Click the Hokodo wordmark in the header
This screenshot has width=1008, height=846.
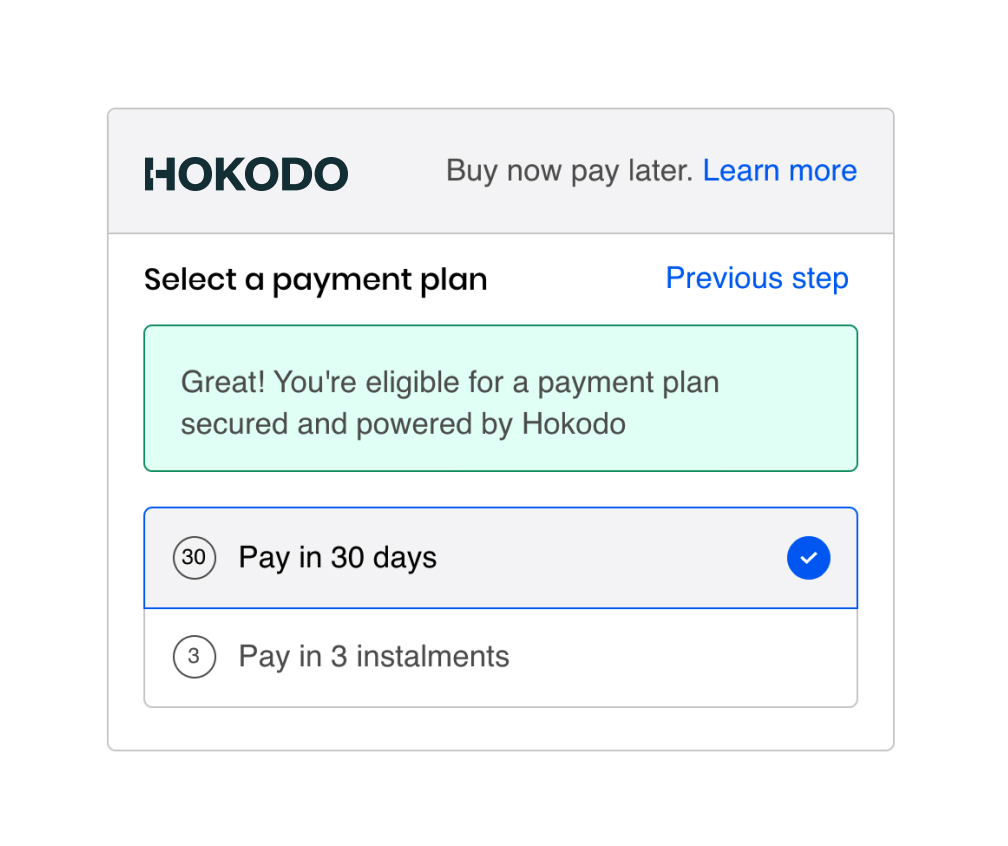(246, 172)
